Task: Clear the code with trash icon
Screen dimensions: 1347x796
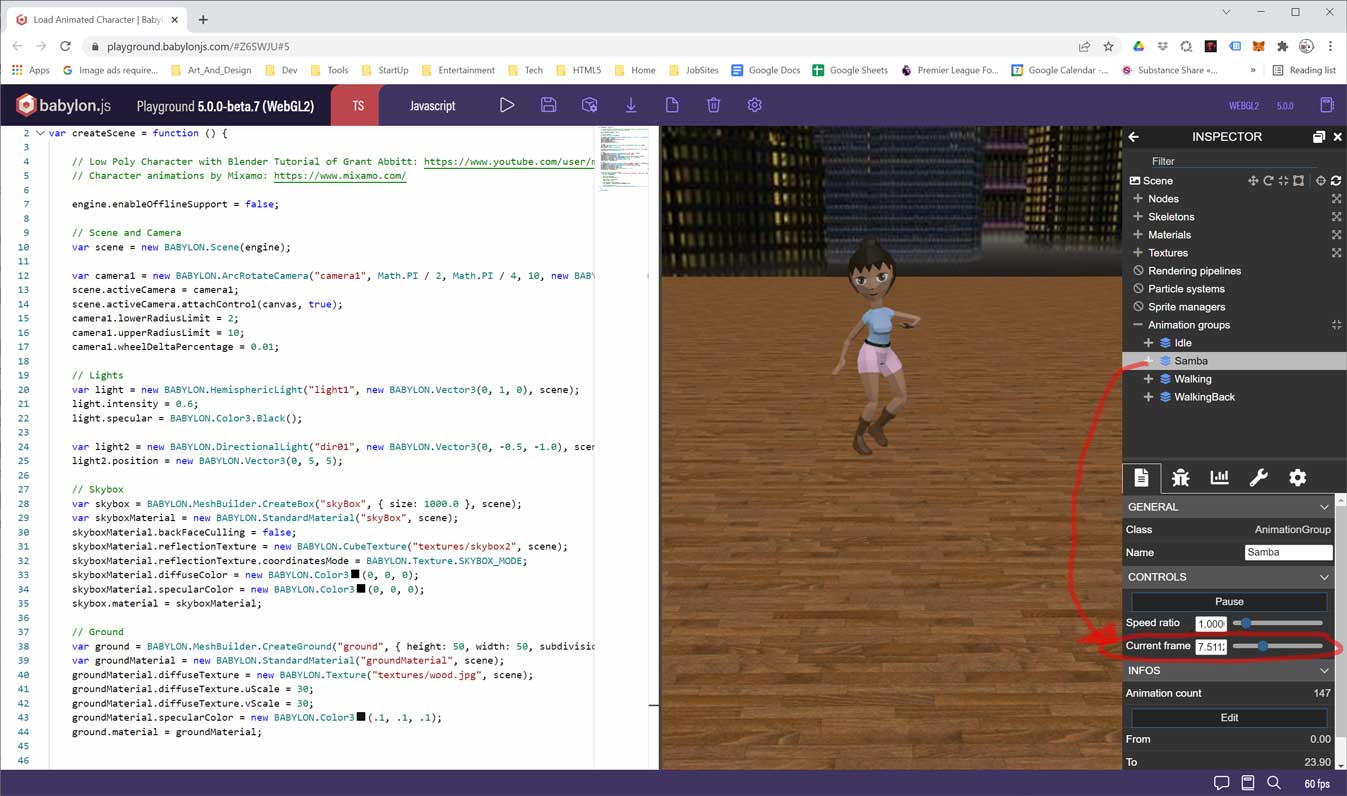Action: (713, 105)
